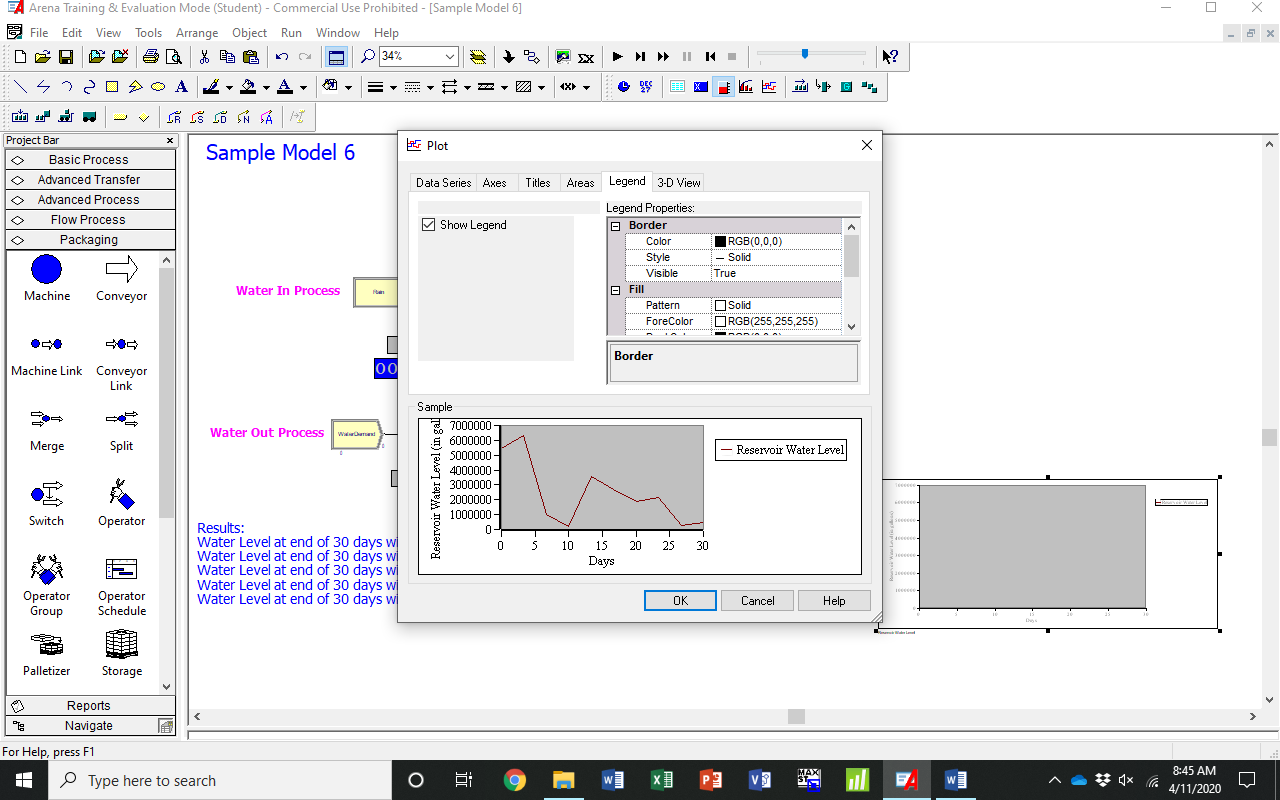Screen dimensions: 1280x800
Task: Click the Undo arrow icon
Action: pos(282,57)
